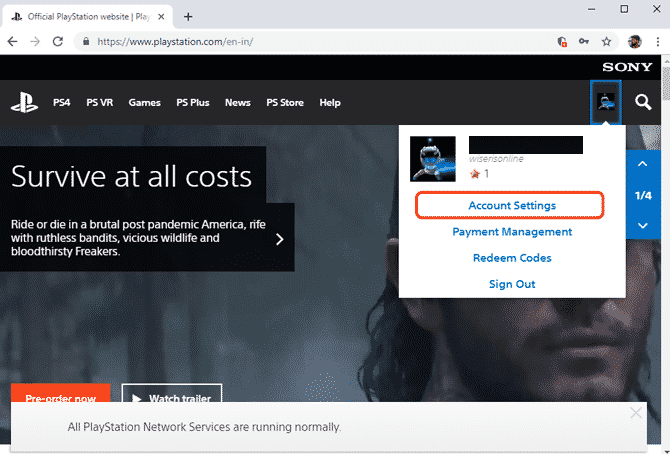The height and width of the screenshot is (454, 670).
Task: Click the profile avatar thumbnail in dropdown
Action: pyautogui.click(x=432, y=159)
